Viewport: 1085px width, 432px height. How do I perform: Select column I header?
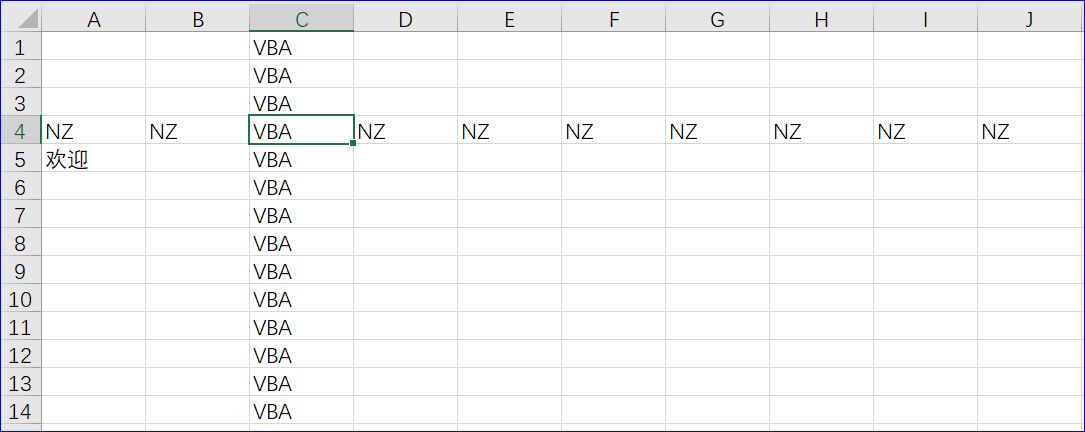click(925, 20)
